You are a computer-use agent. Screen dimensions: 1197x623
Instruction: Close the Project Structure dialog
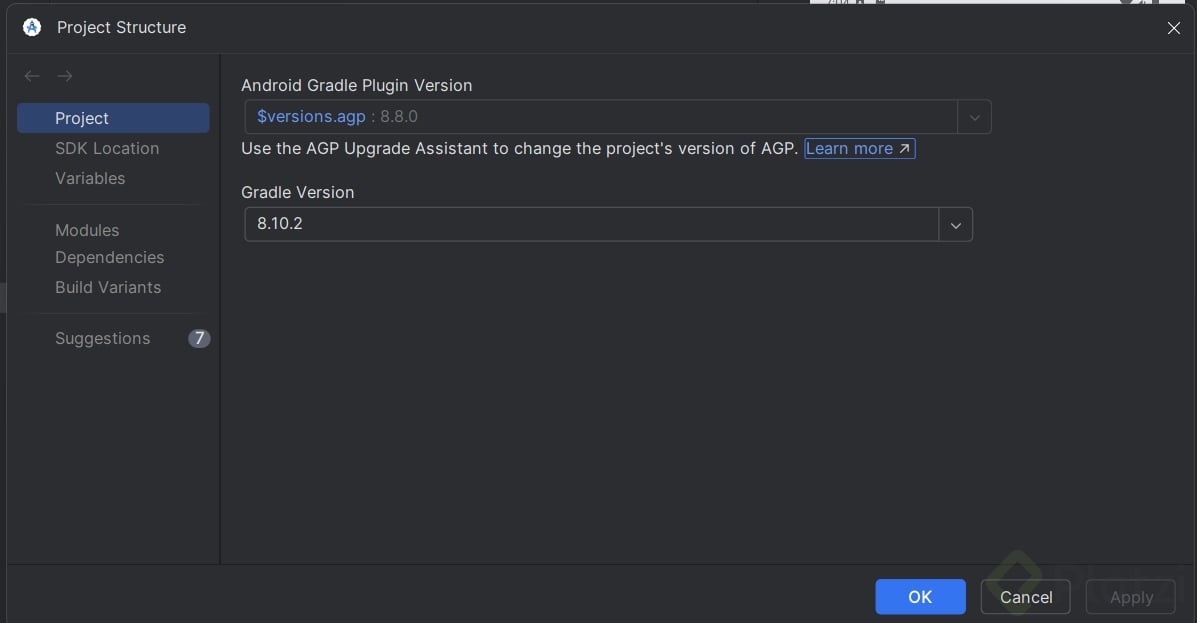tap(1174, 28)
